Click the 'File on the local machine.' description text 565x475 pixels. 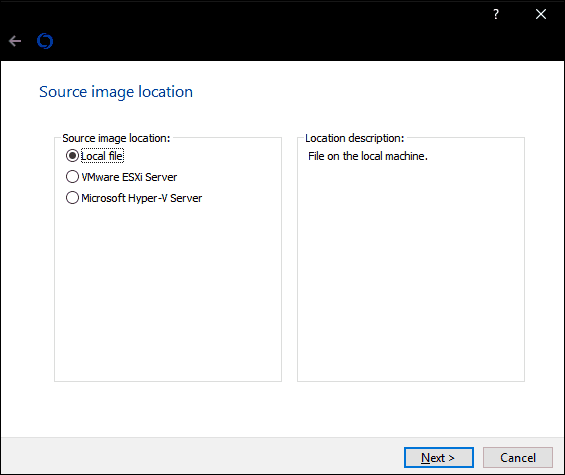[368, 156]
